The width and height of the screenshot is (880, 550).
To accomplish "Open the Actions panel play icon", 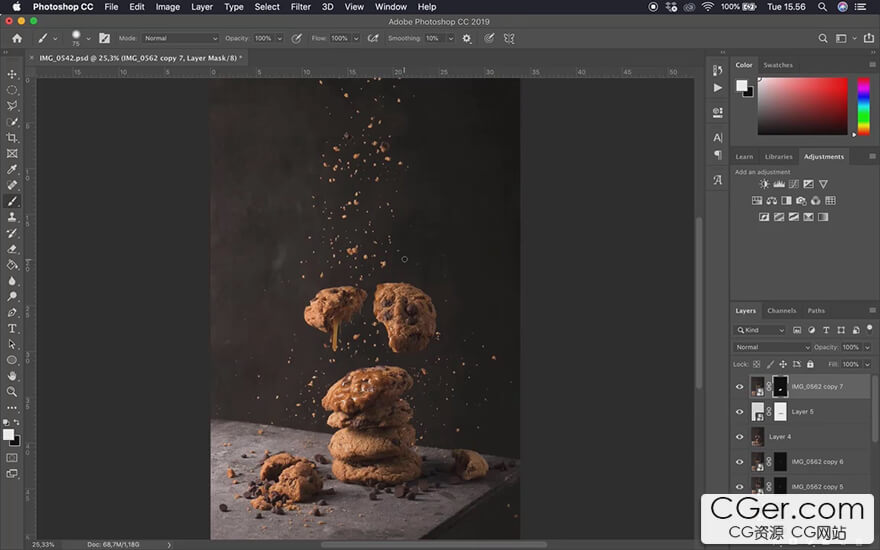I will 718,88.
